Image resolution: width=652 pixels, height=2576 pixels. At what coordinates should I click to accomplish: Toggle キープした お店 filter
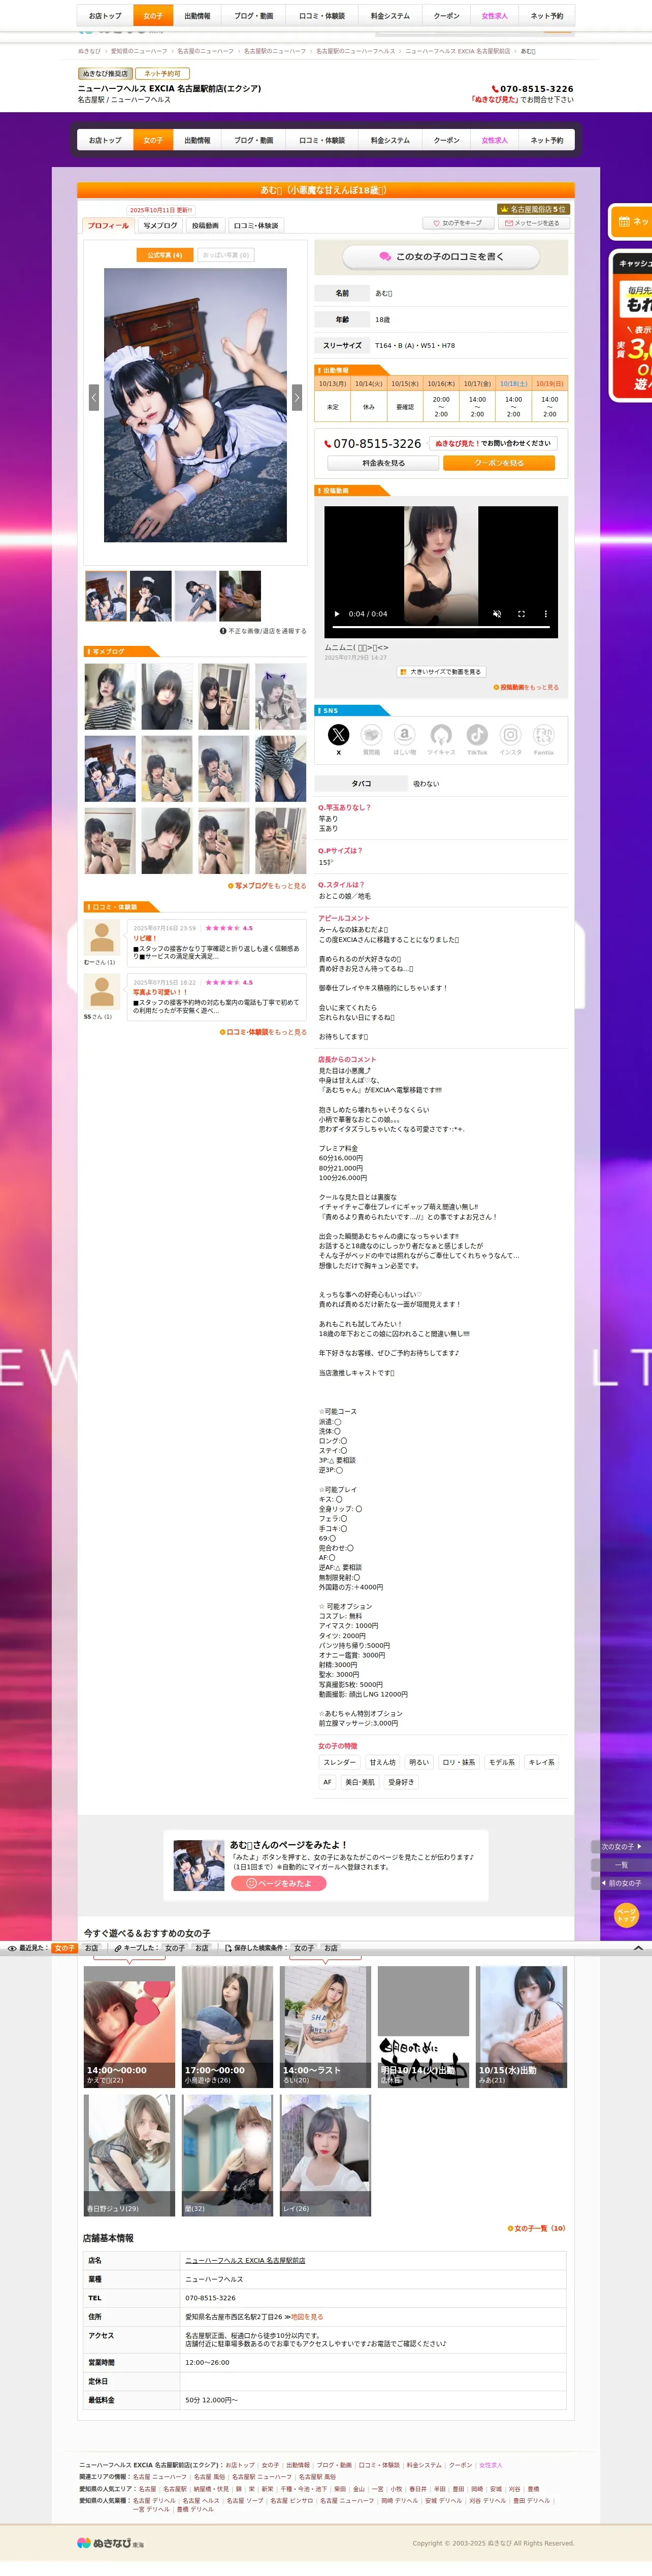coord(202,1948)
